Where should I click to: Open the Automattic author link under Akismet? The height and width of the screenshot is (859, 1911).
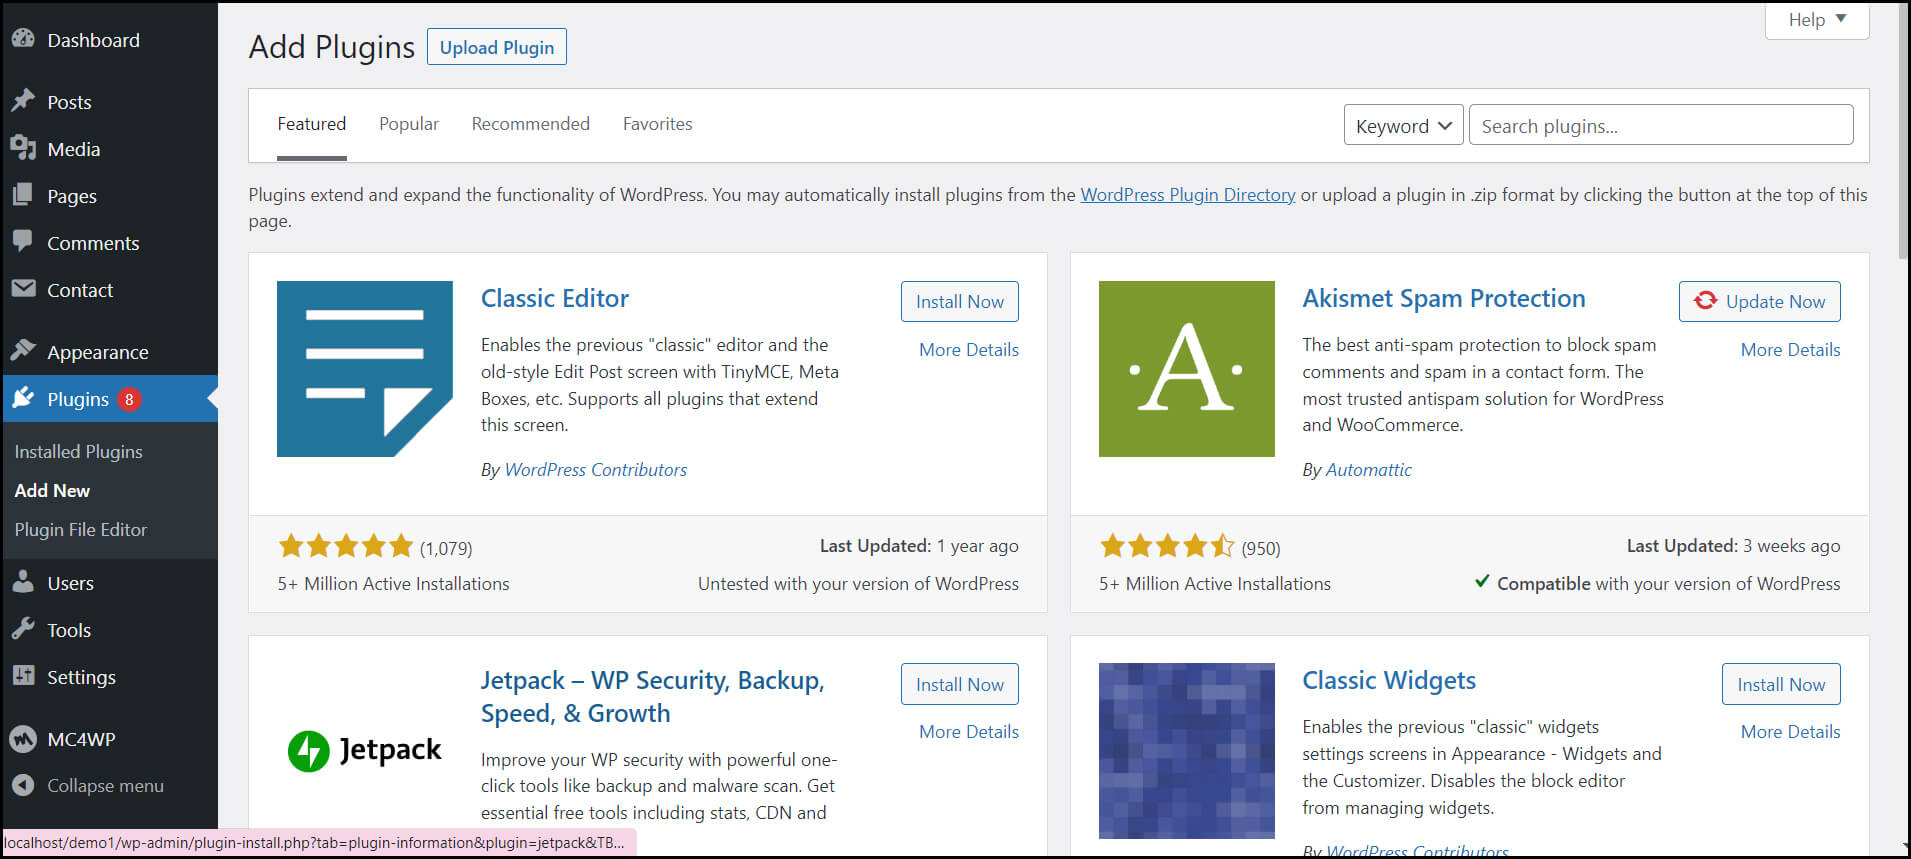click(x=1368, y=470)
